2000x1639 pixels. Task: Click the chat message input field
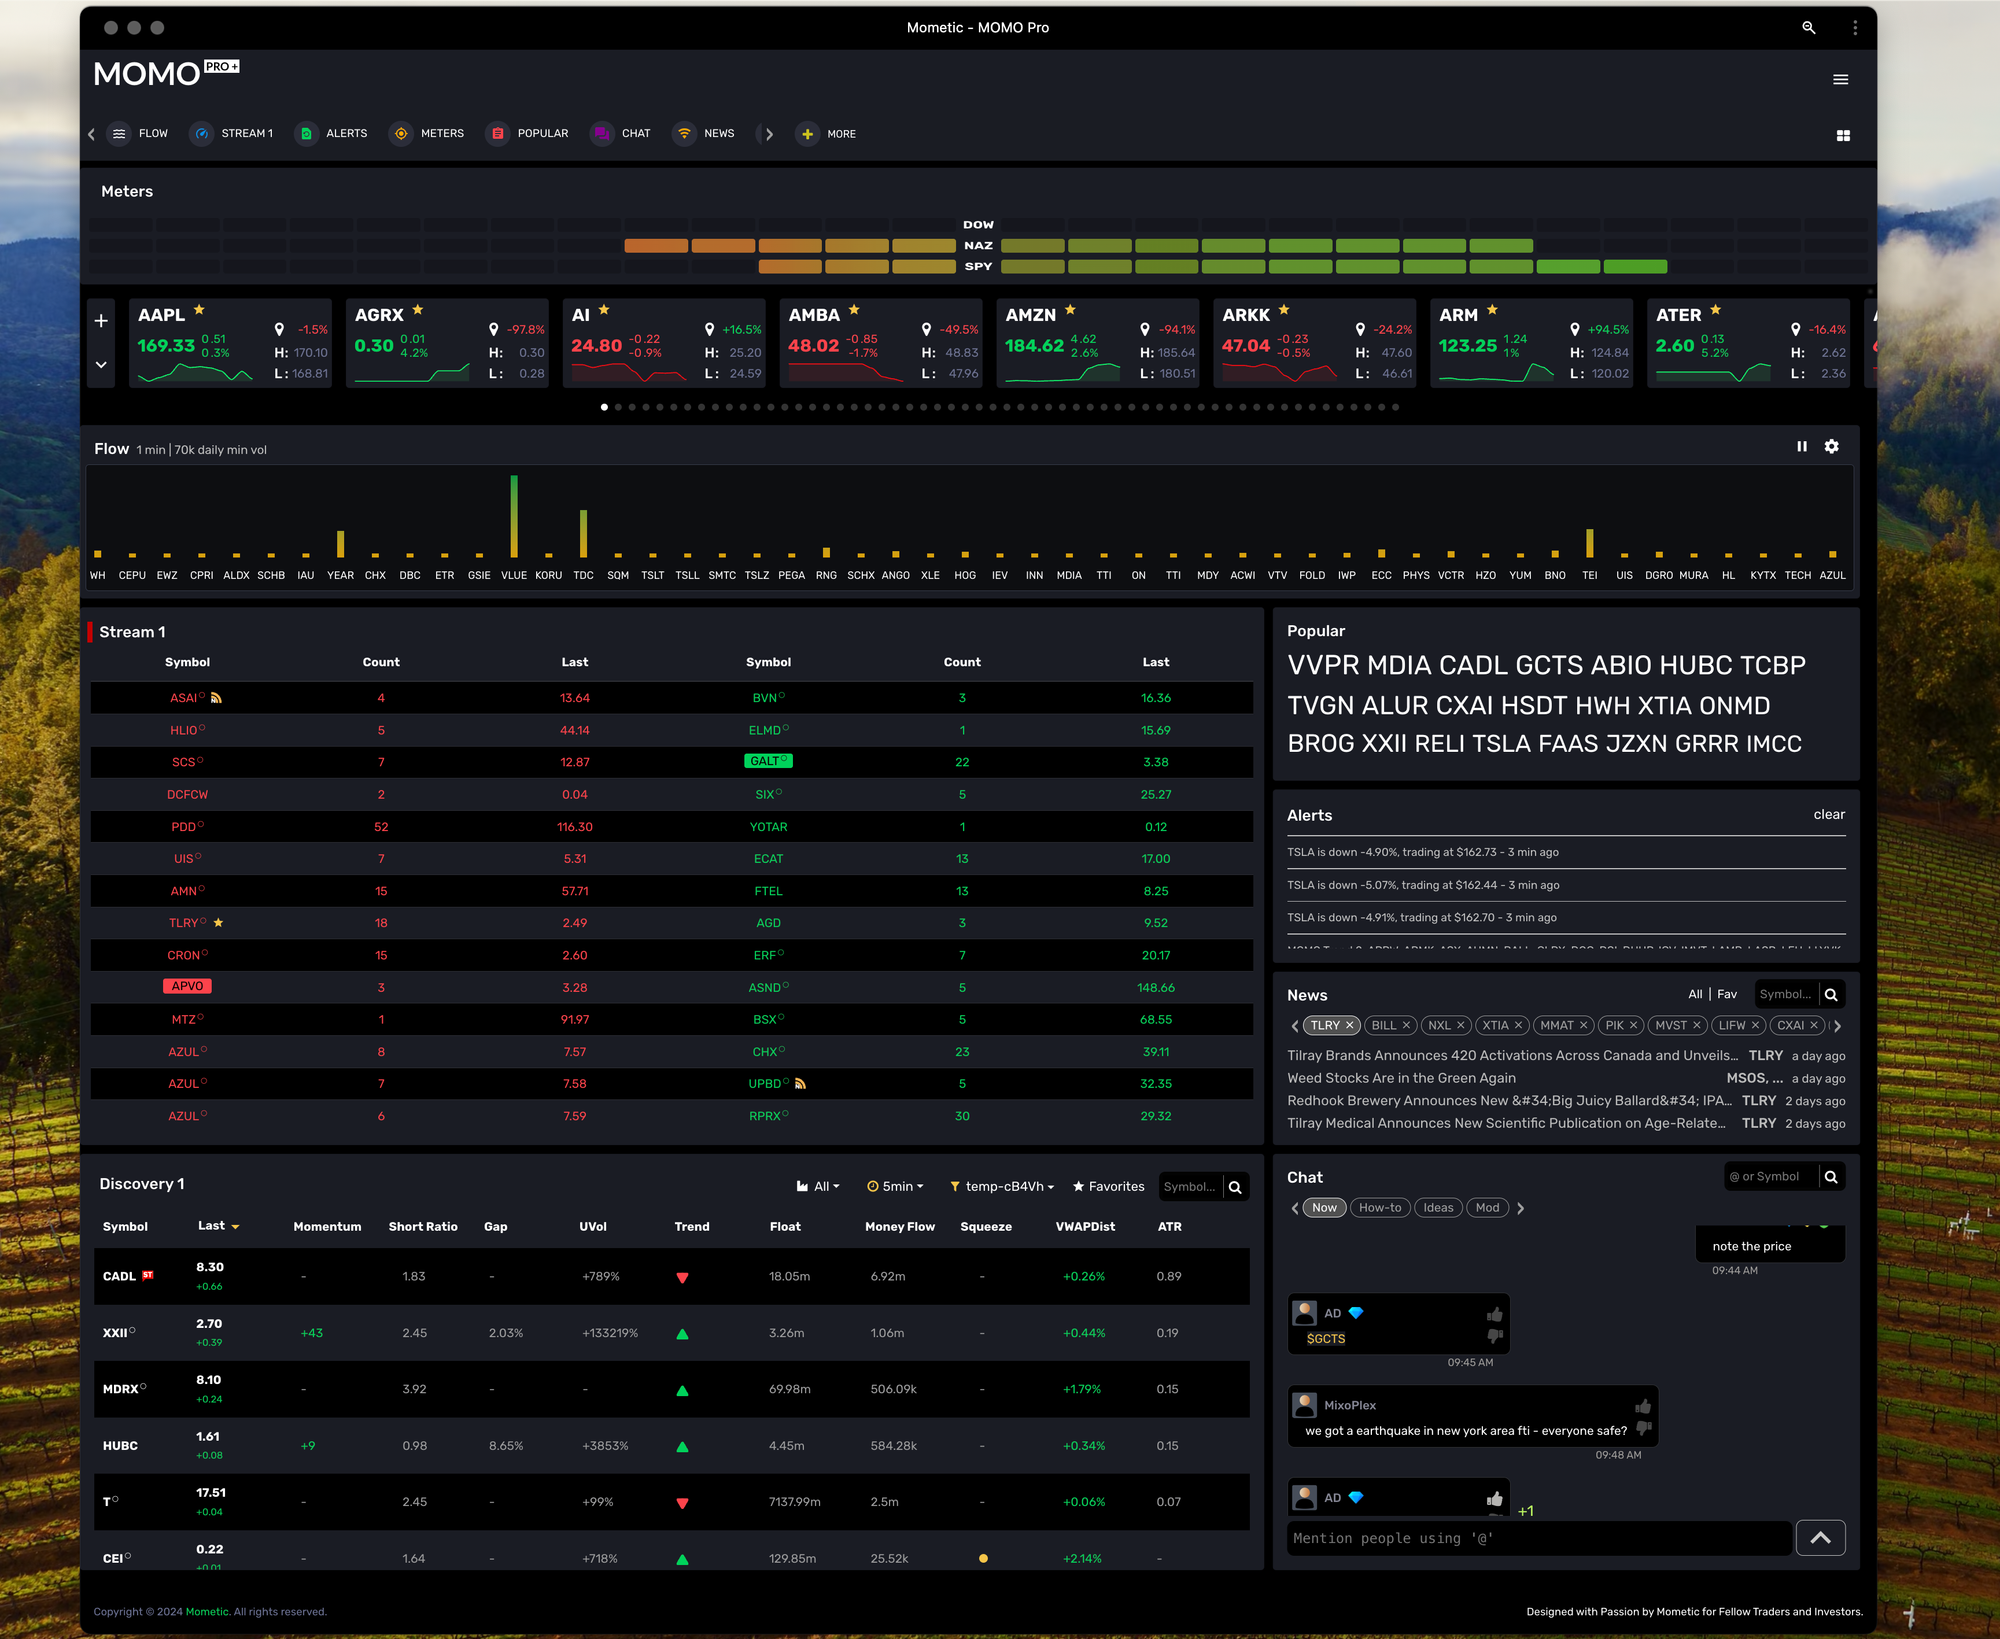click(x=1538, y=1538)
